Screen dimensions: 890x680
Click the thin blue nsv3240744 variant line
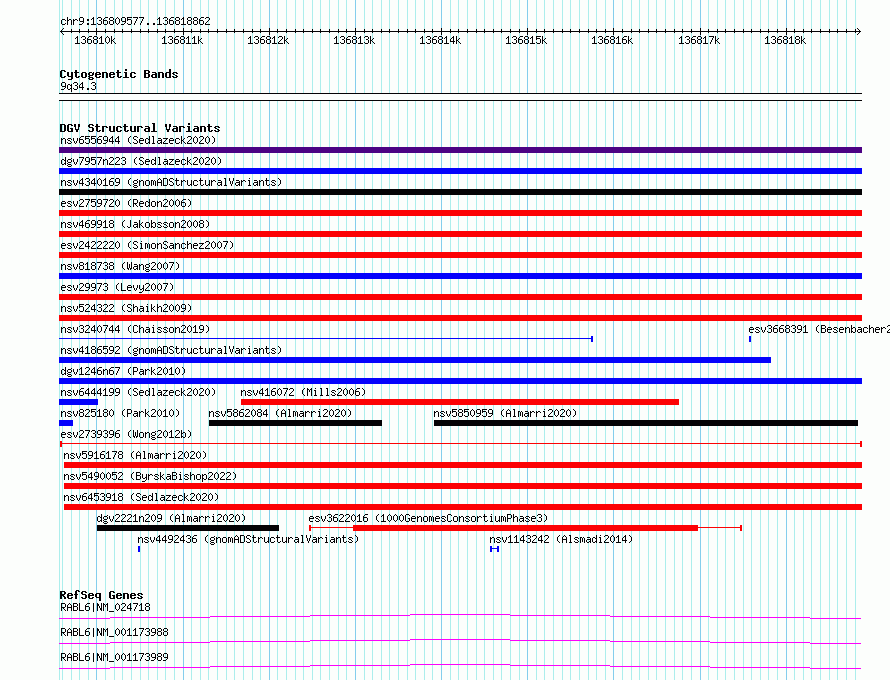point(326,339)
